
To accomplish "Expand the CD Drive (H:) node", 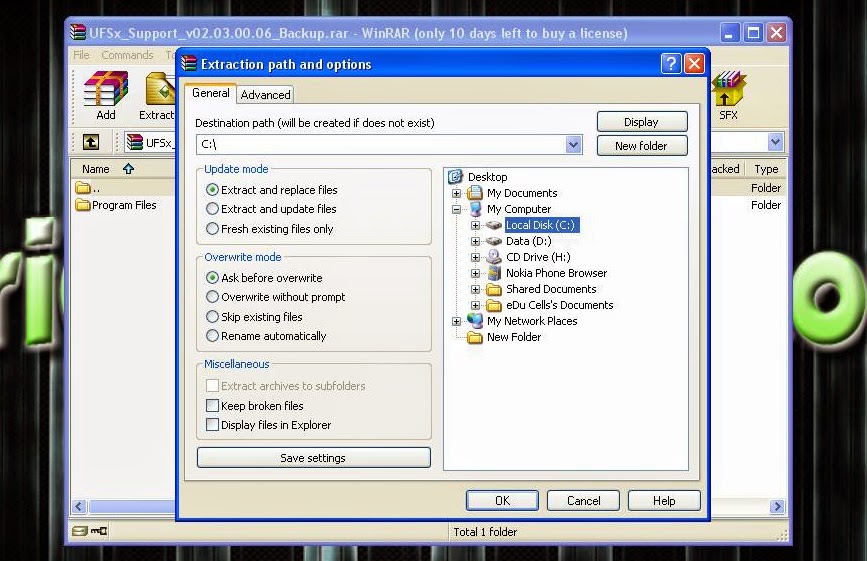I will [x=476, y=258].
